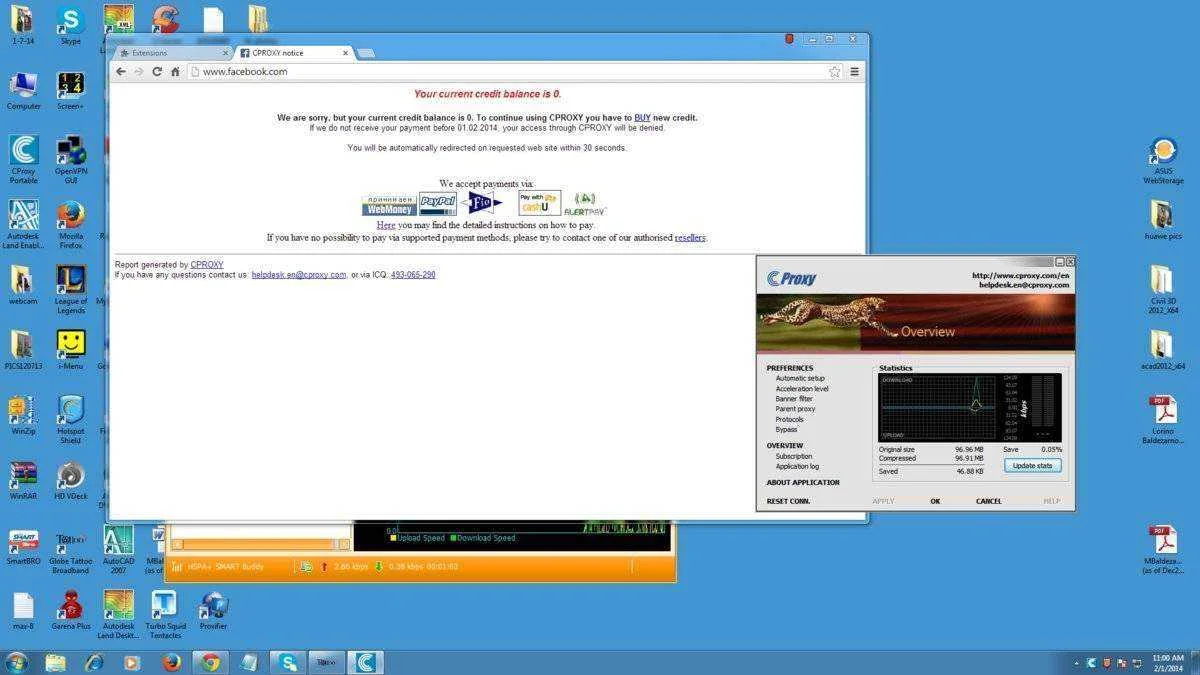Click the ICQ number 493-065-290 link

click(x=413, y=275)
